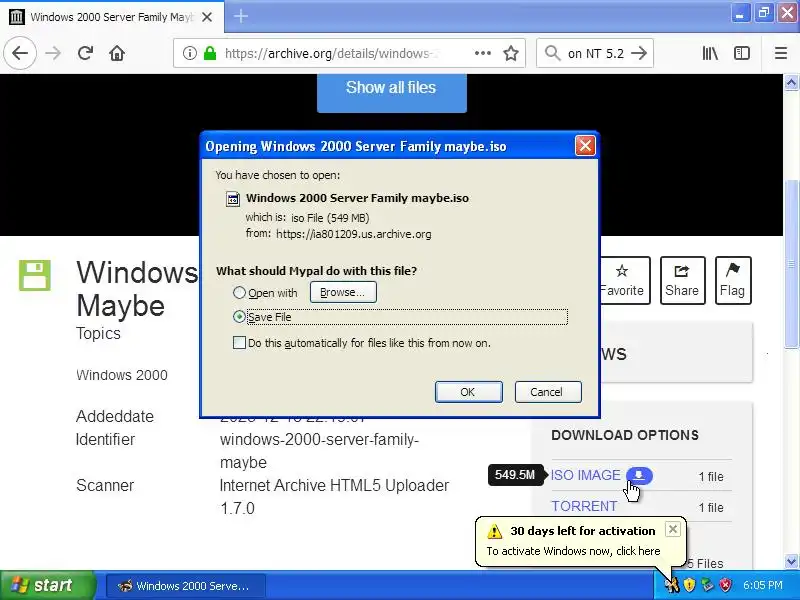
Task: Click the search magnifier icon
Action: [x=552, y=53]
